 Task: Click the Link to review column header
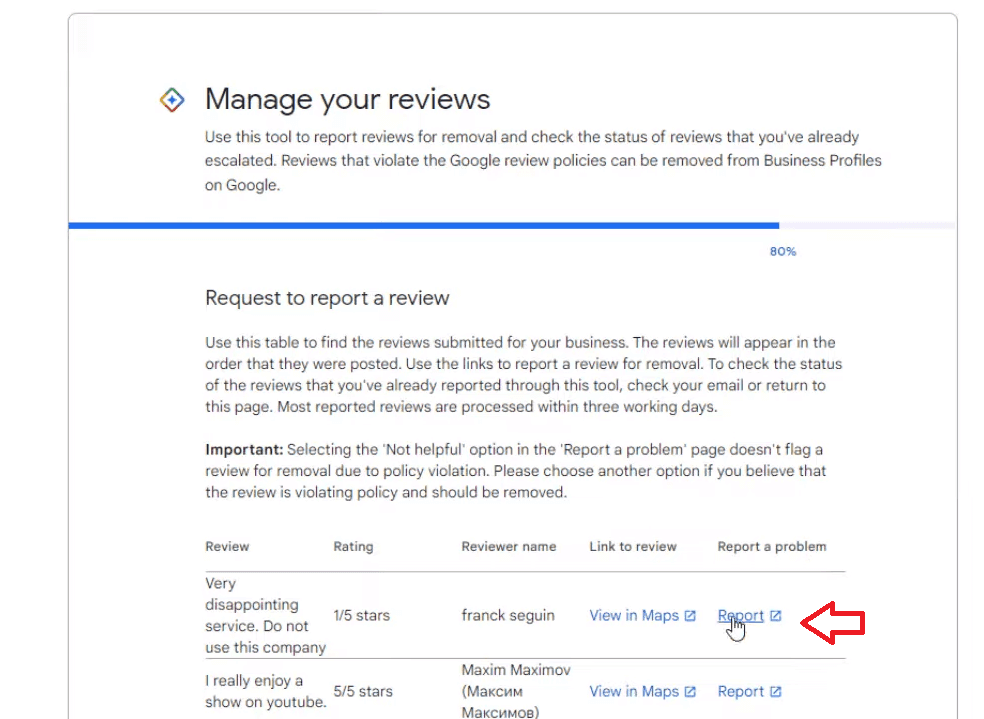point(632,546)
